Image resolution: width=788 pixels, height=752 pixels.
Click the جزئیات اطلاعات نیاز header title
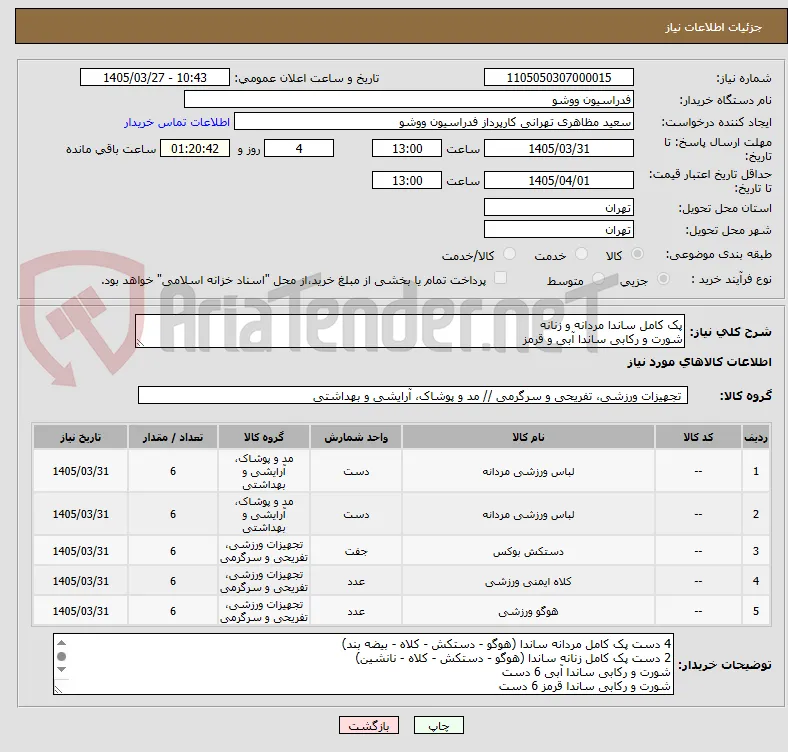714,27
